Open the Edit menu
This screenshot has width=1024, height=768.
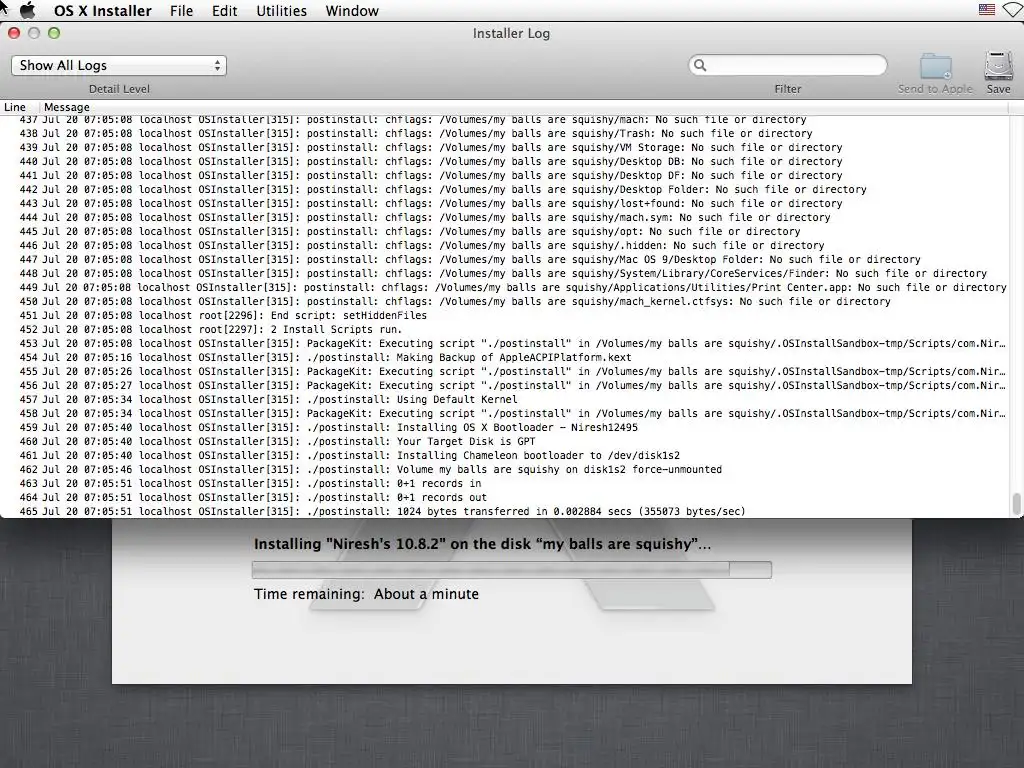point(224,11)
